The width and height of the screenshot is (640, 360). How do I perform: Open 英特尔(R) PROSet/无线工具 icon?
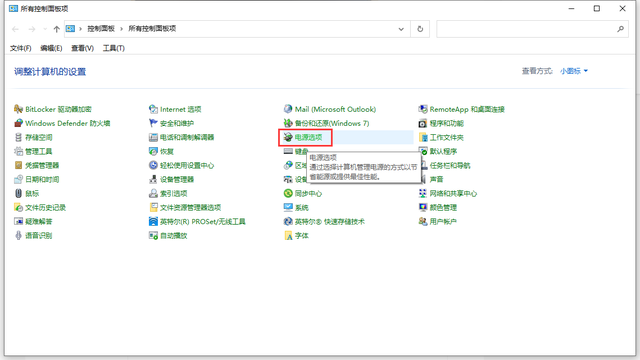[x=153, y=221]
